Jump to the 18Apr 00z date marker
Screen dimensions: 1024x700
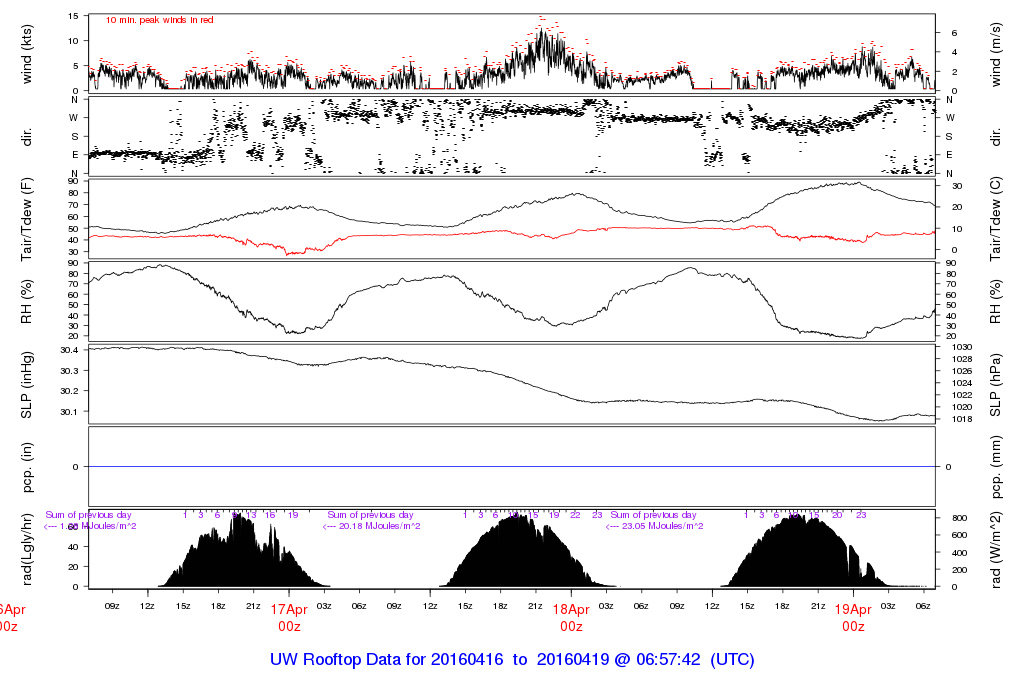pos(571,616)
